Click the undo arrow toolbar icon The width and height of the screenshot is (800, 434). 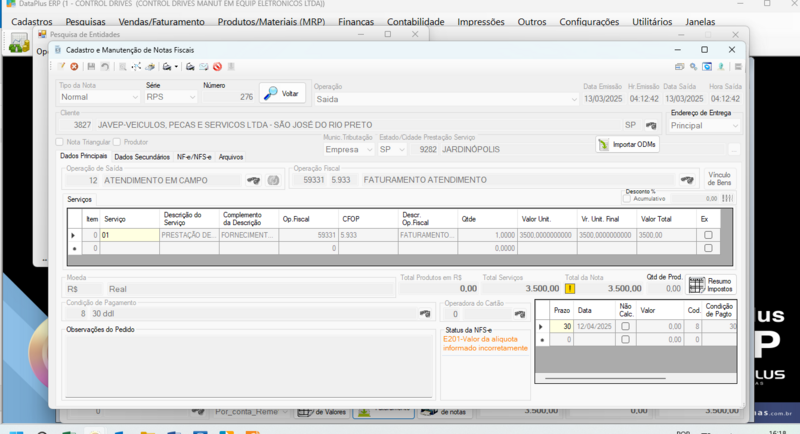point(105,66)
